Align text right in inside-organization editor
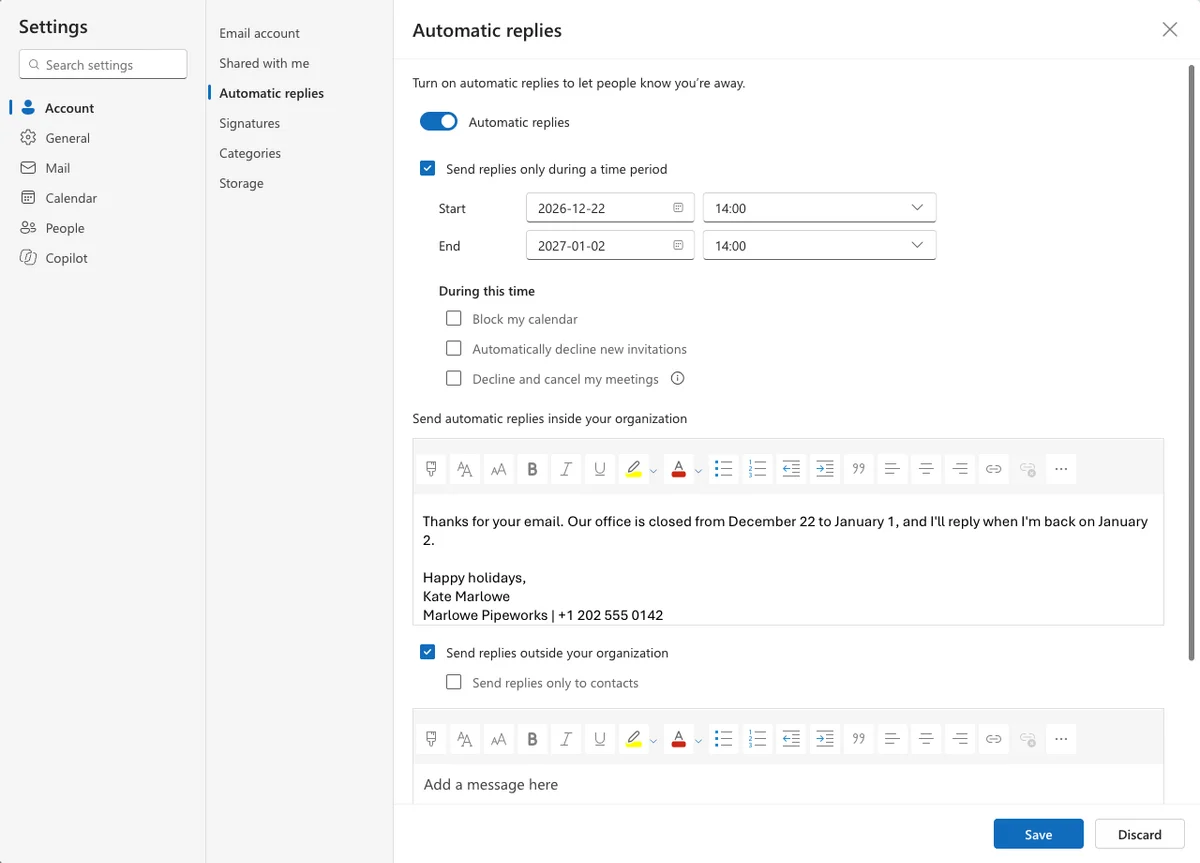 tap(960, 468)
